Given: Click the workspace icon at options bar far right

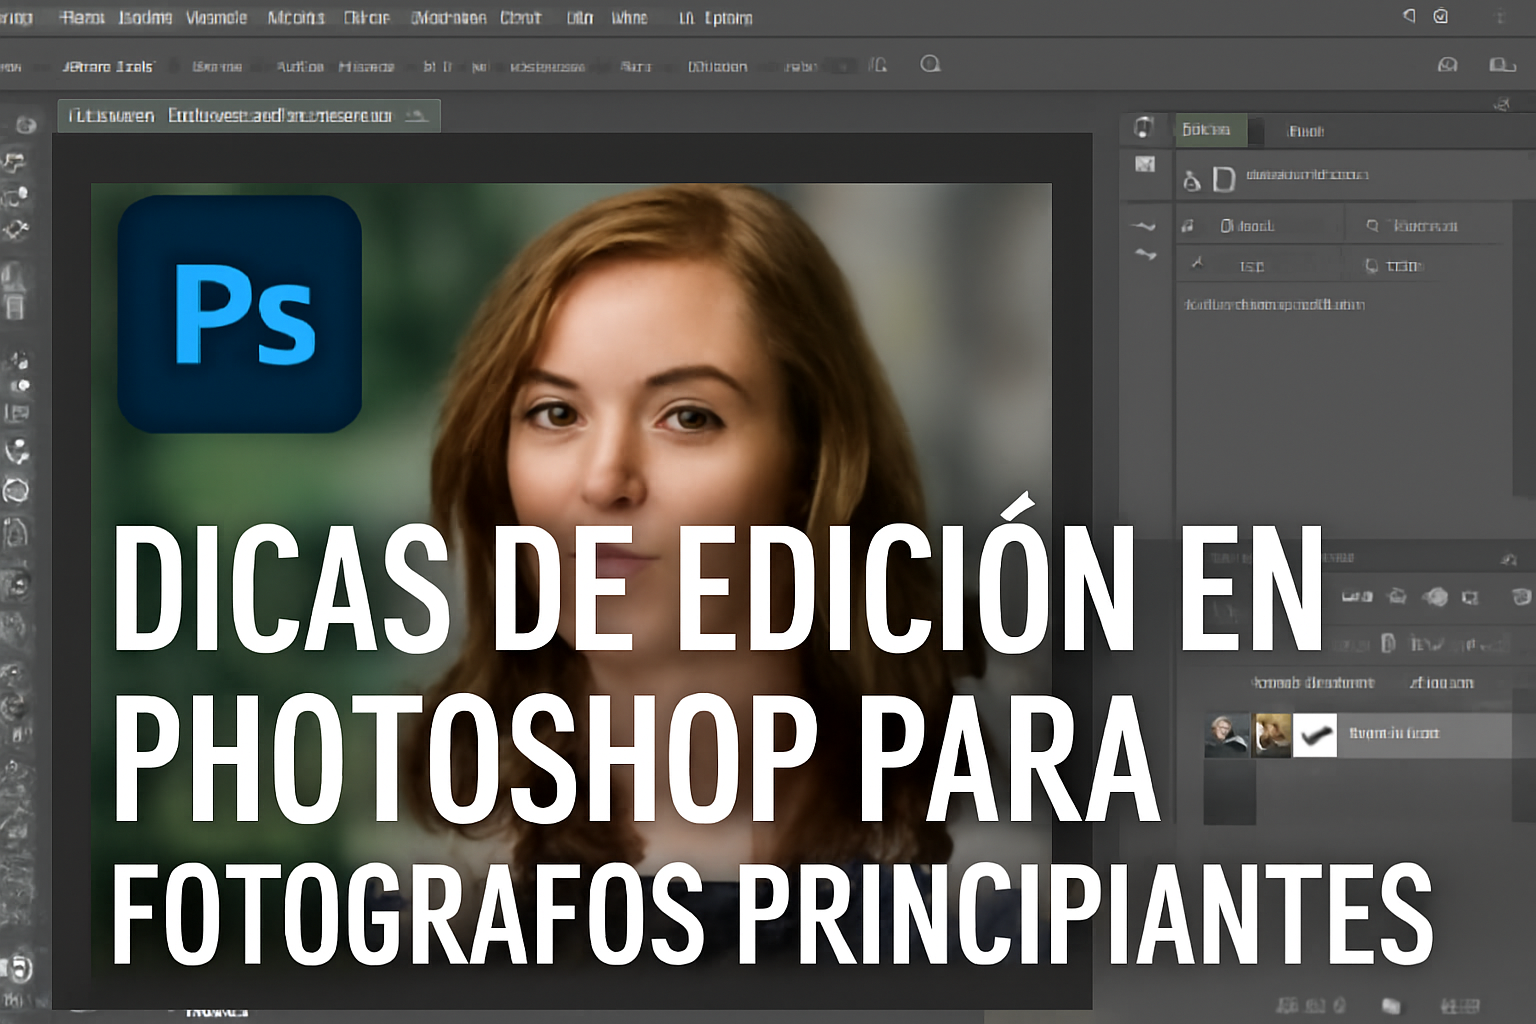Looking at the screenshot, I should (x=1502, y=64).
